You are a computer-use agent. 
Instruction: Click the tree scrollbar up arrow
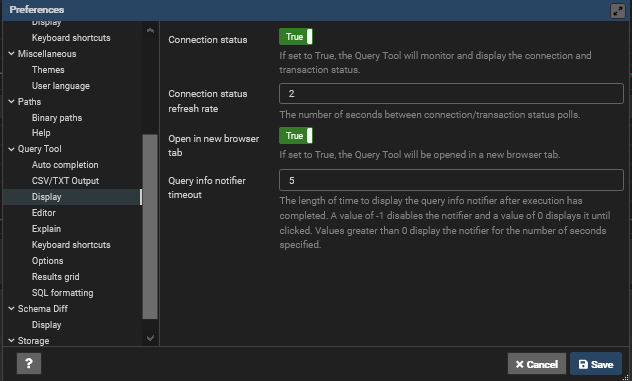pos(150,30)
